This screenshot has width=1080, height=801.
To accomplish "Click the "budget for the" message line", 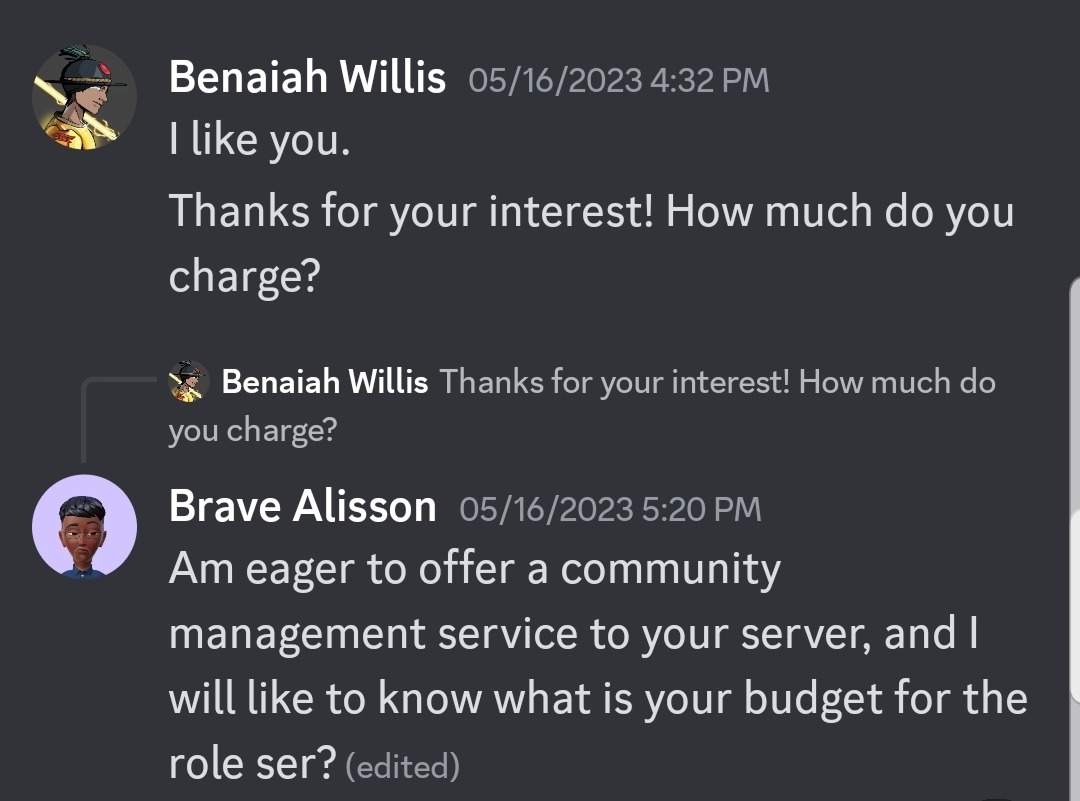I will click(x=859, y=698).
